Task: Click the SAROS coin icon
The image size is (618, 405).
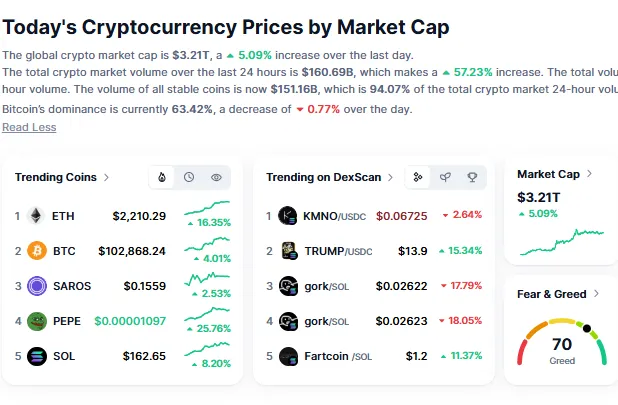Action: 37,286
